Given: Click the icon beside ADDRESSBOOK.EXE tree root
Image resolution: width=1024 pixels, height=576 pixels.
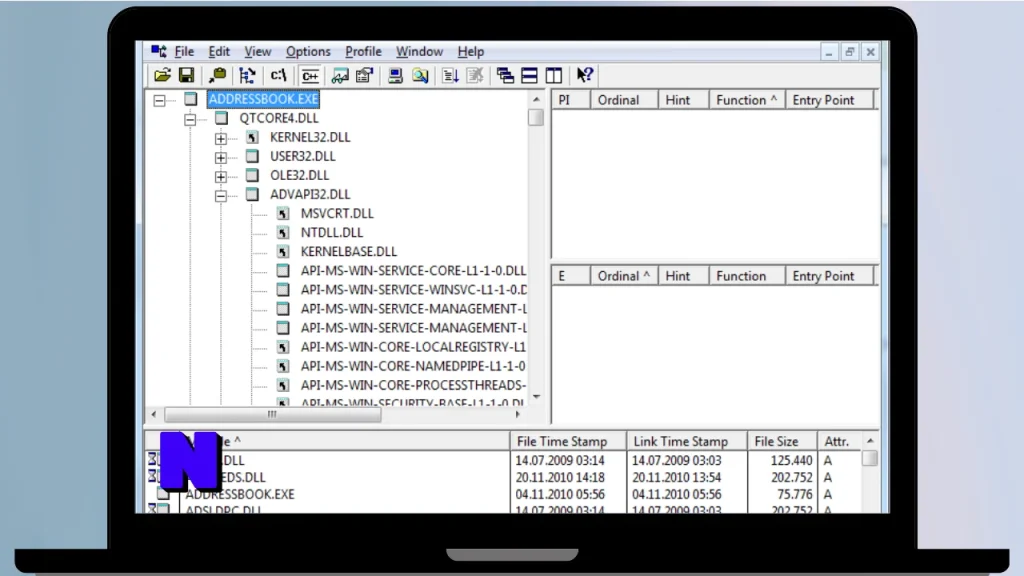Looking at the screenshot, I should [x=191, y=99].
